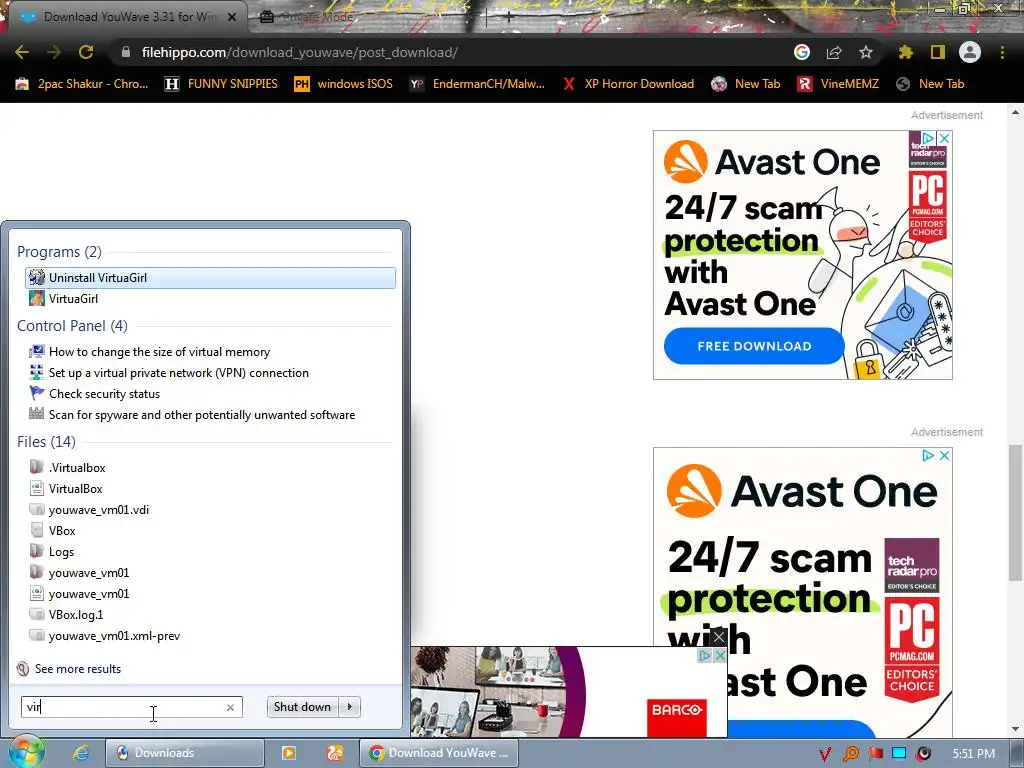
Task: Open EndermanCH/Malw... bookmark
Action: (477, 84)
